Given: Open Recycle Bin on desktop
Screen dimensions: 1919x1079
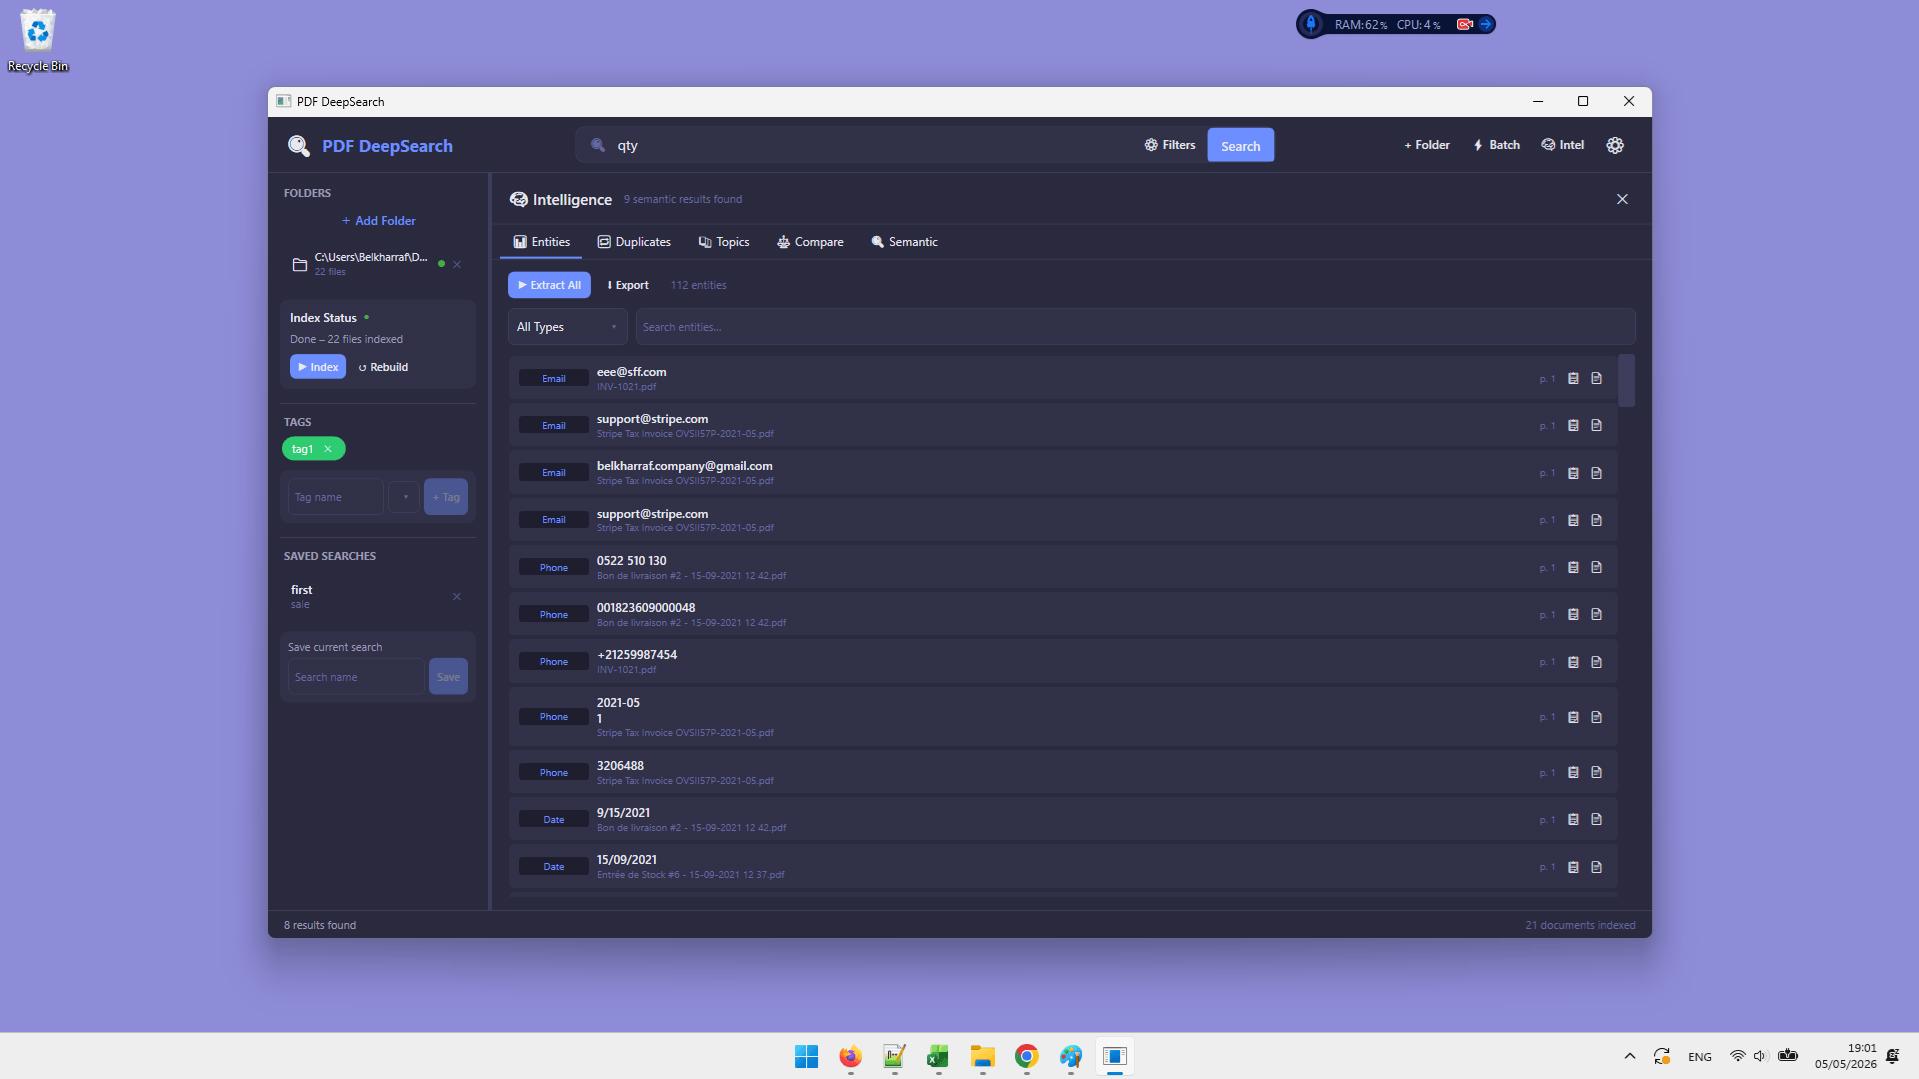Looking at the screenshot, I should (38, 40).
